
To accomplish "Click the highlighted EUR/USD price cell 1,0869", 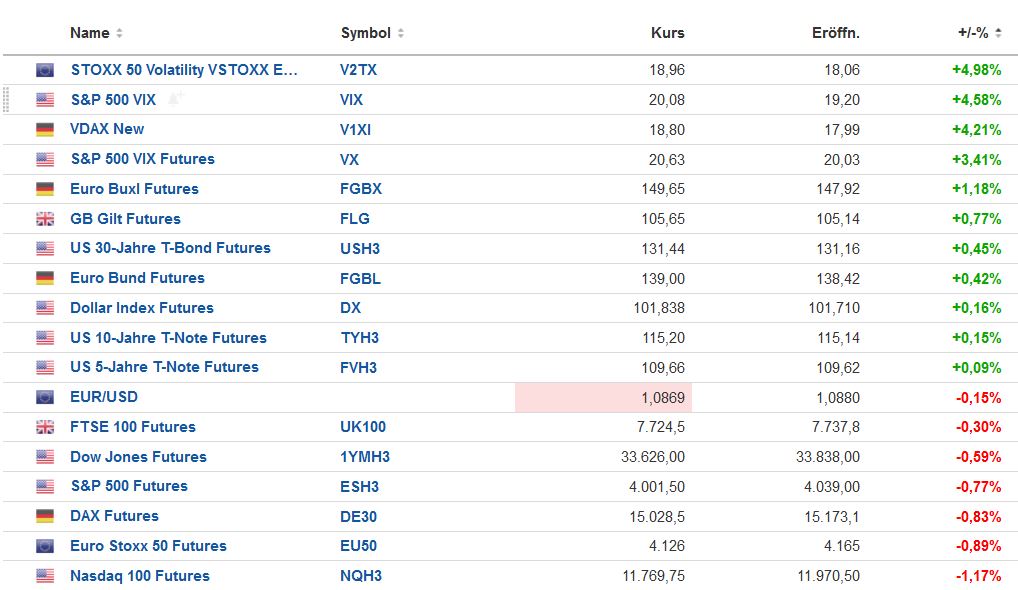I will point(603,397).
